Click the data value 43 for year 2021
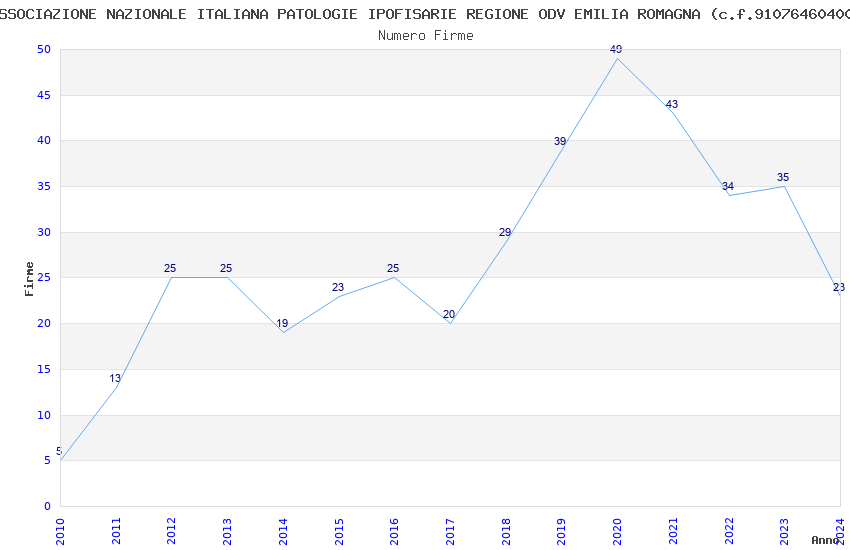Screen dimensions: 850x550 672,104
